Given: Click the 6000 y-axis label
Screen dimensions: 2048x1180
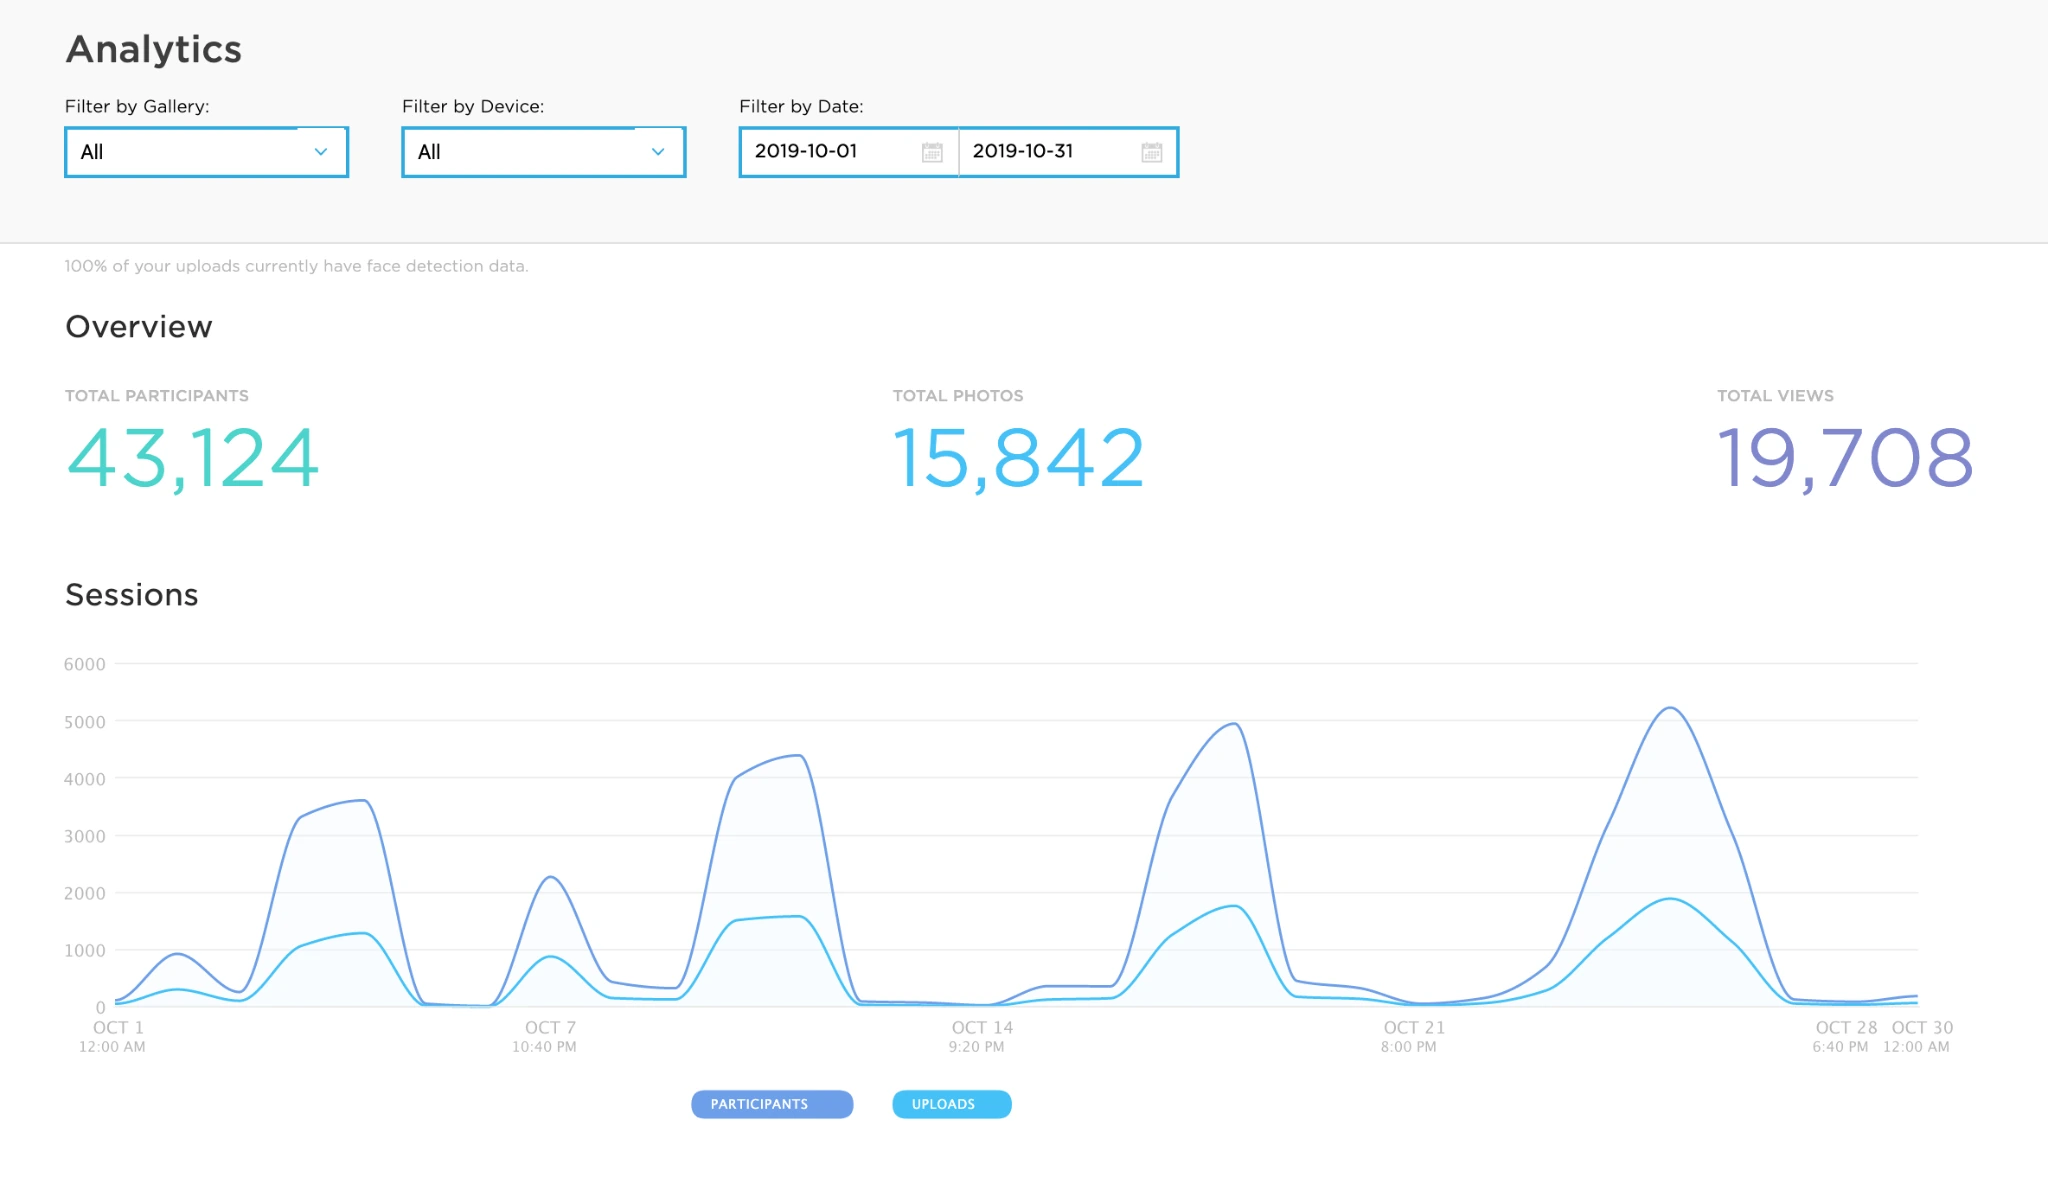Looking at the screenshot, I should point(85,665).
